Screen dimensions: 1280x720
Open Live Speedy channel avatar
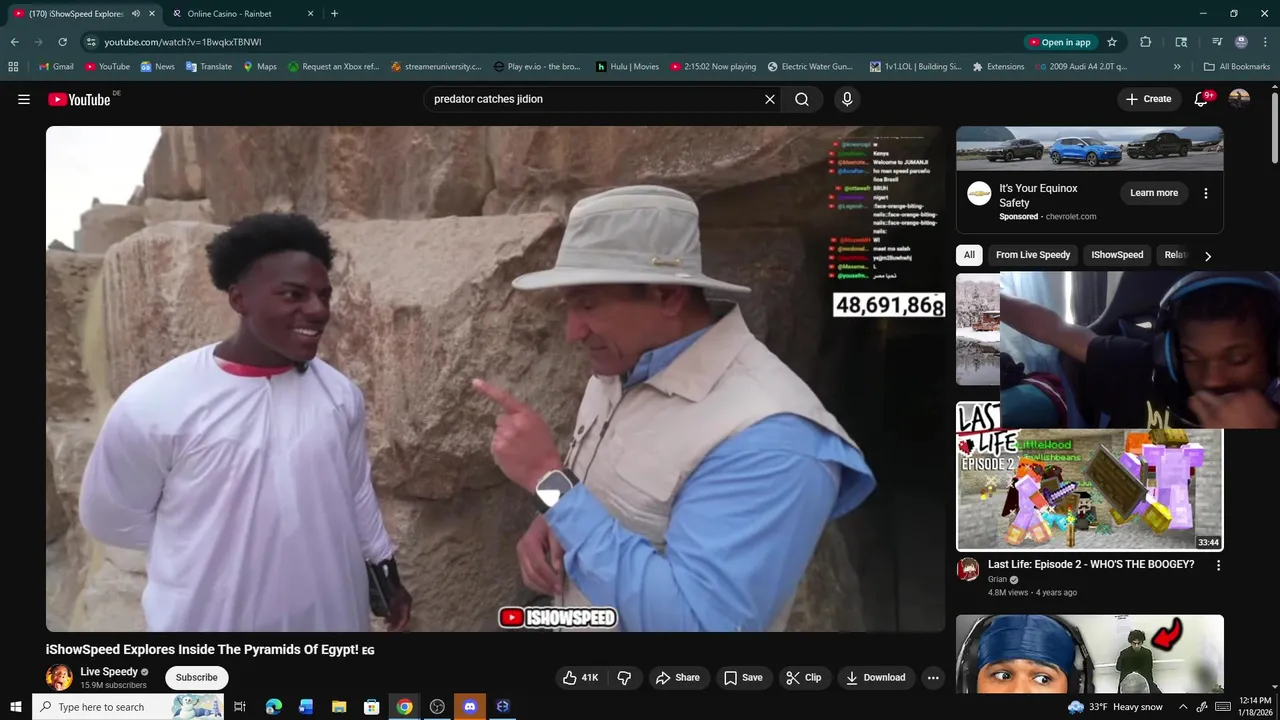tap(59, 677)
